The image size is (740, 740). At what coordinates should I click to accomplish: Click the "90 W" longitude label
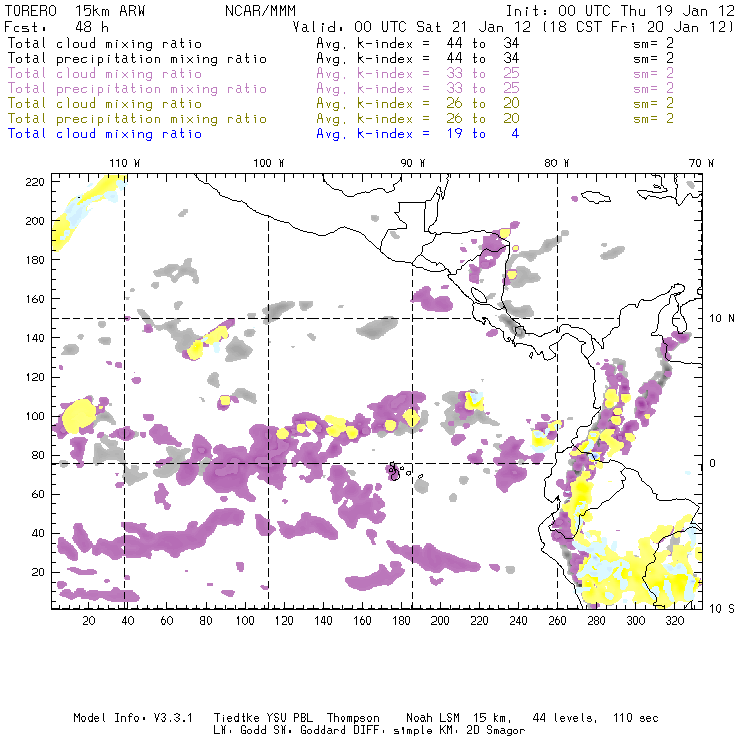pos(412,163)
